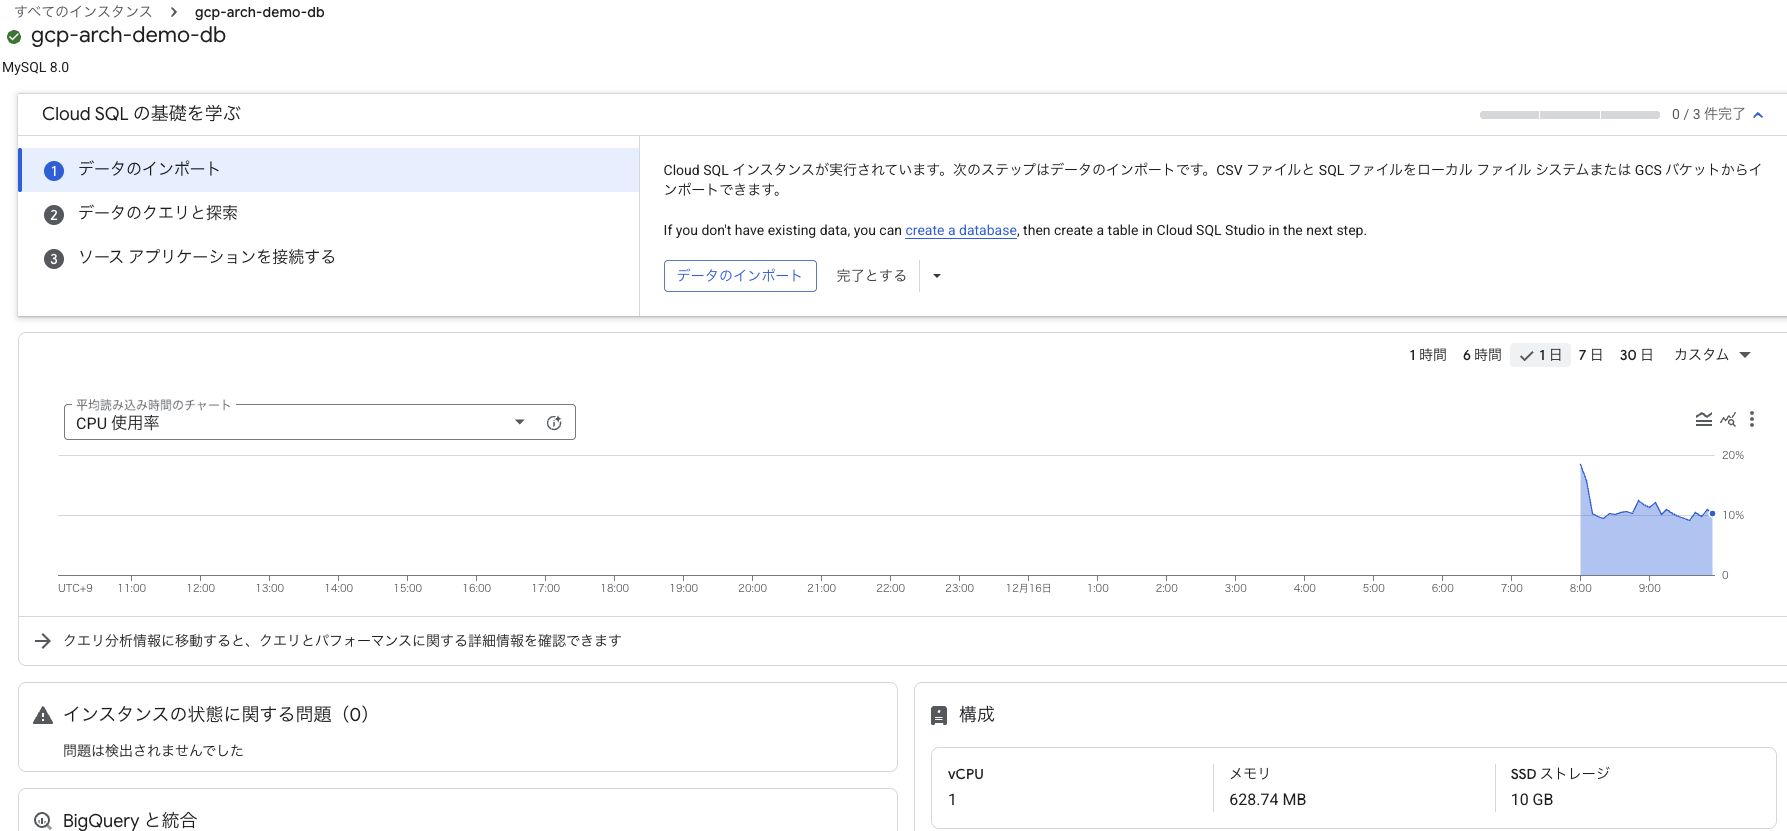
Task: Select the 1 時間 time range
Action: [x=1427, y=355]
